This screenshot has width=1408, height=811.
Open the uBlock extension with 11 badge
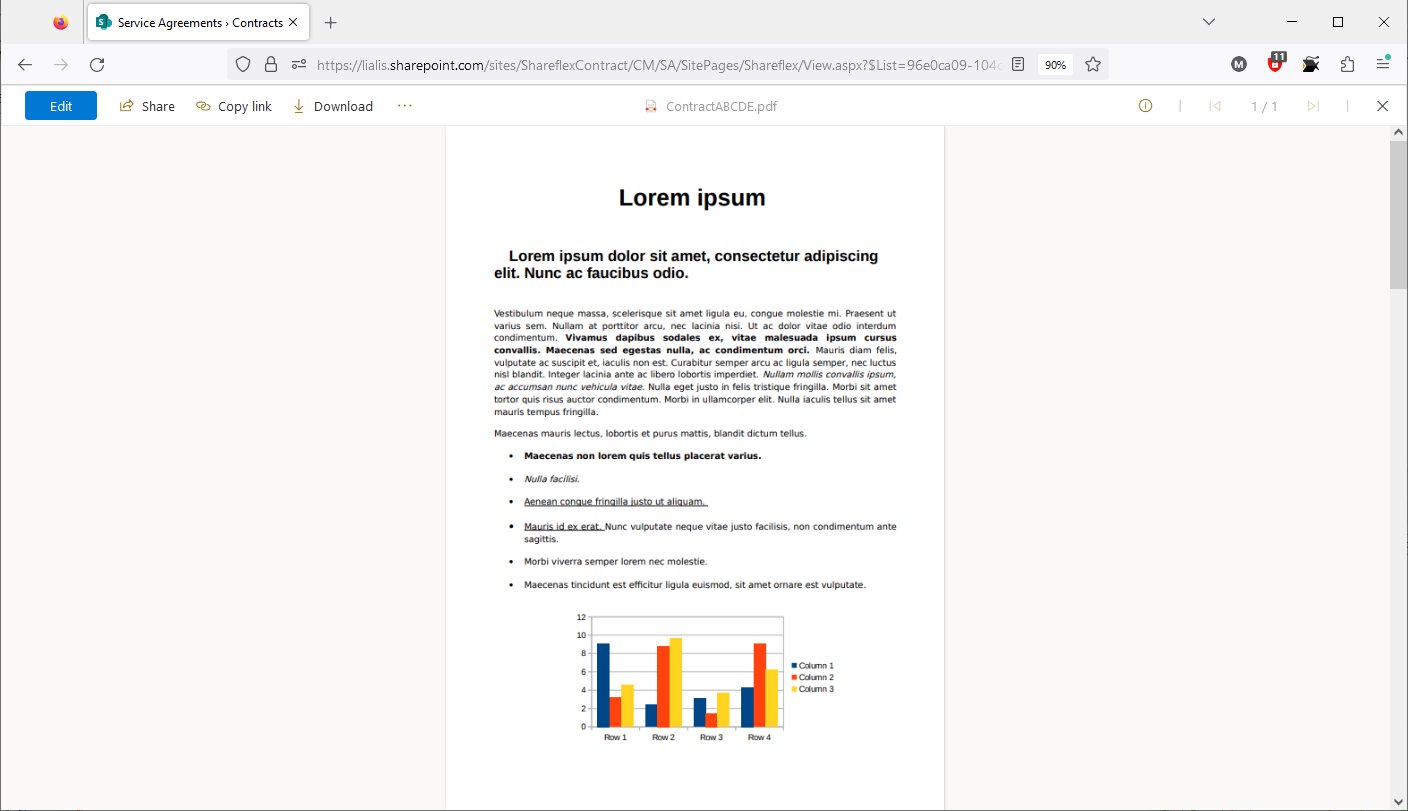(x=1275, y=62)
